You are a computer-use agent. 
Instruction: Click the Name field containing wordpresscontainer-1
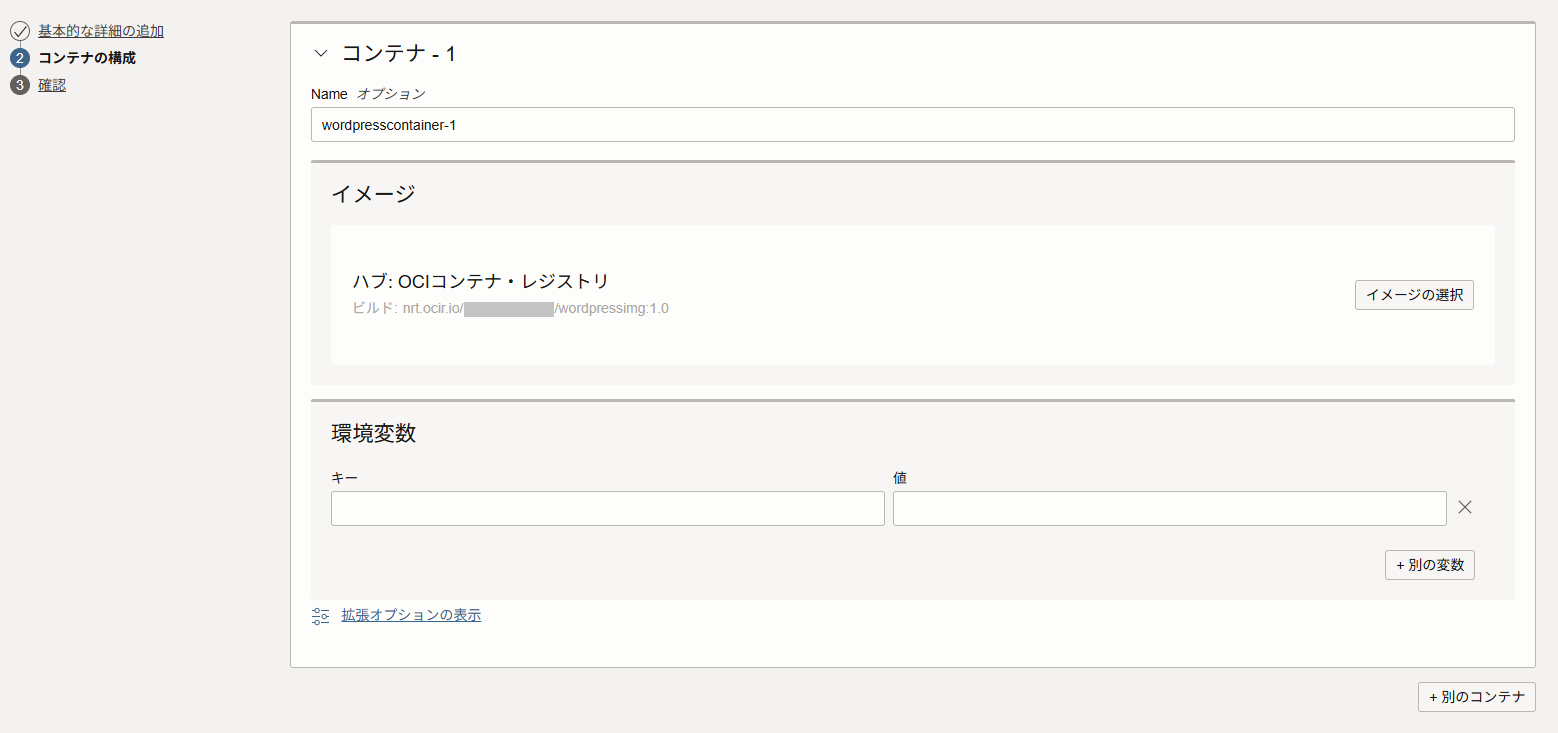912,125
